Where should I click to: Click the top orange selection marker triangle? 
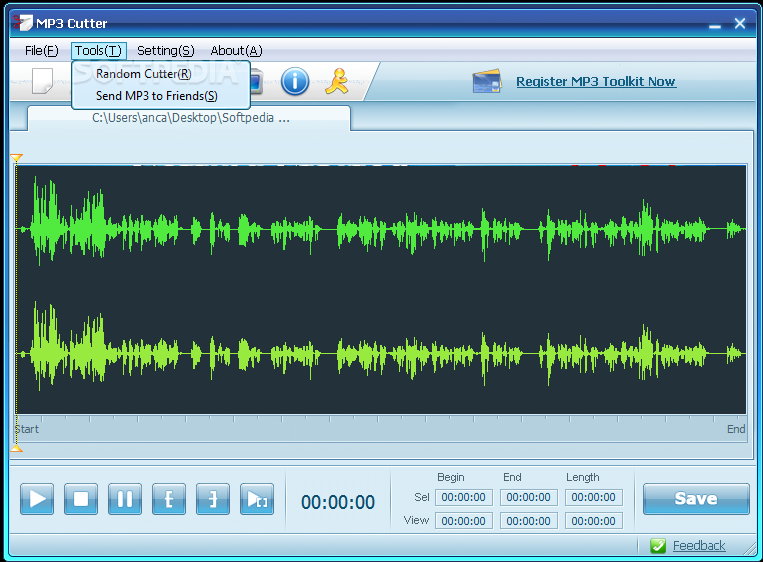pyautogui.click(x=16, y=158)
